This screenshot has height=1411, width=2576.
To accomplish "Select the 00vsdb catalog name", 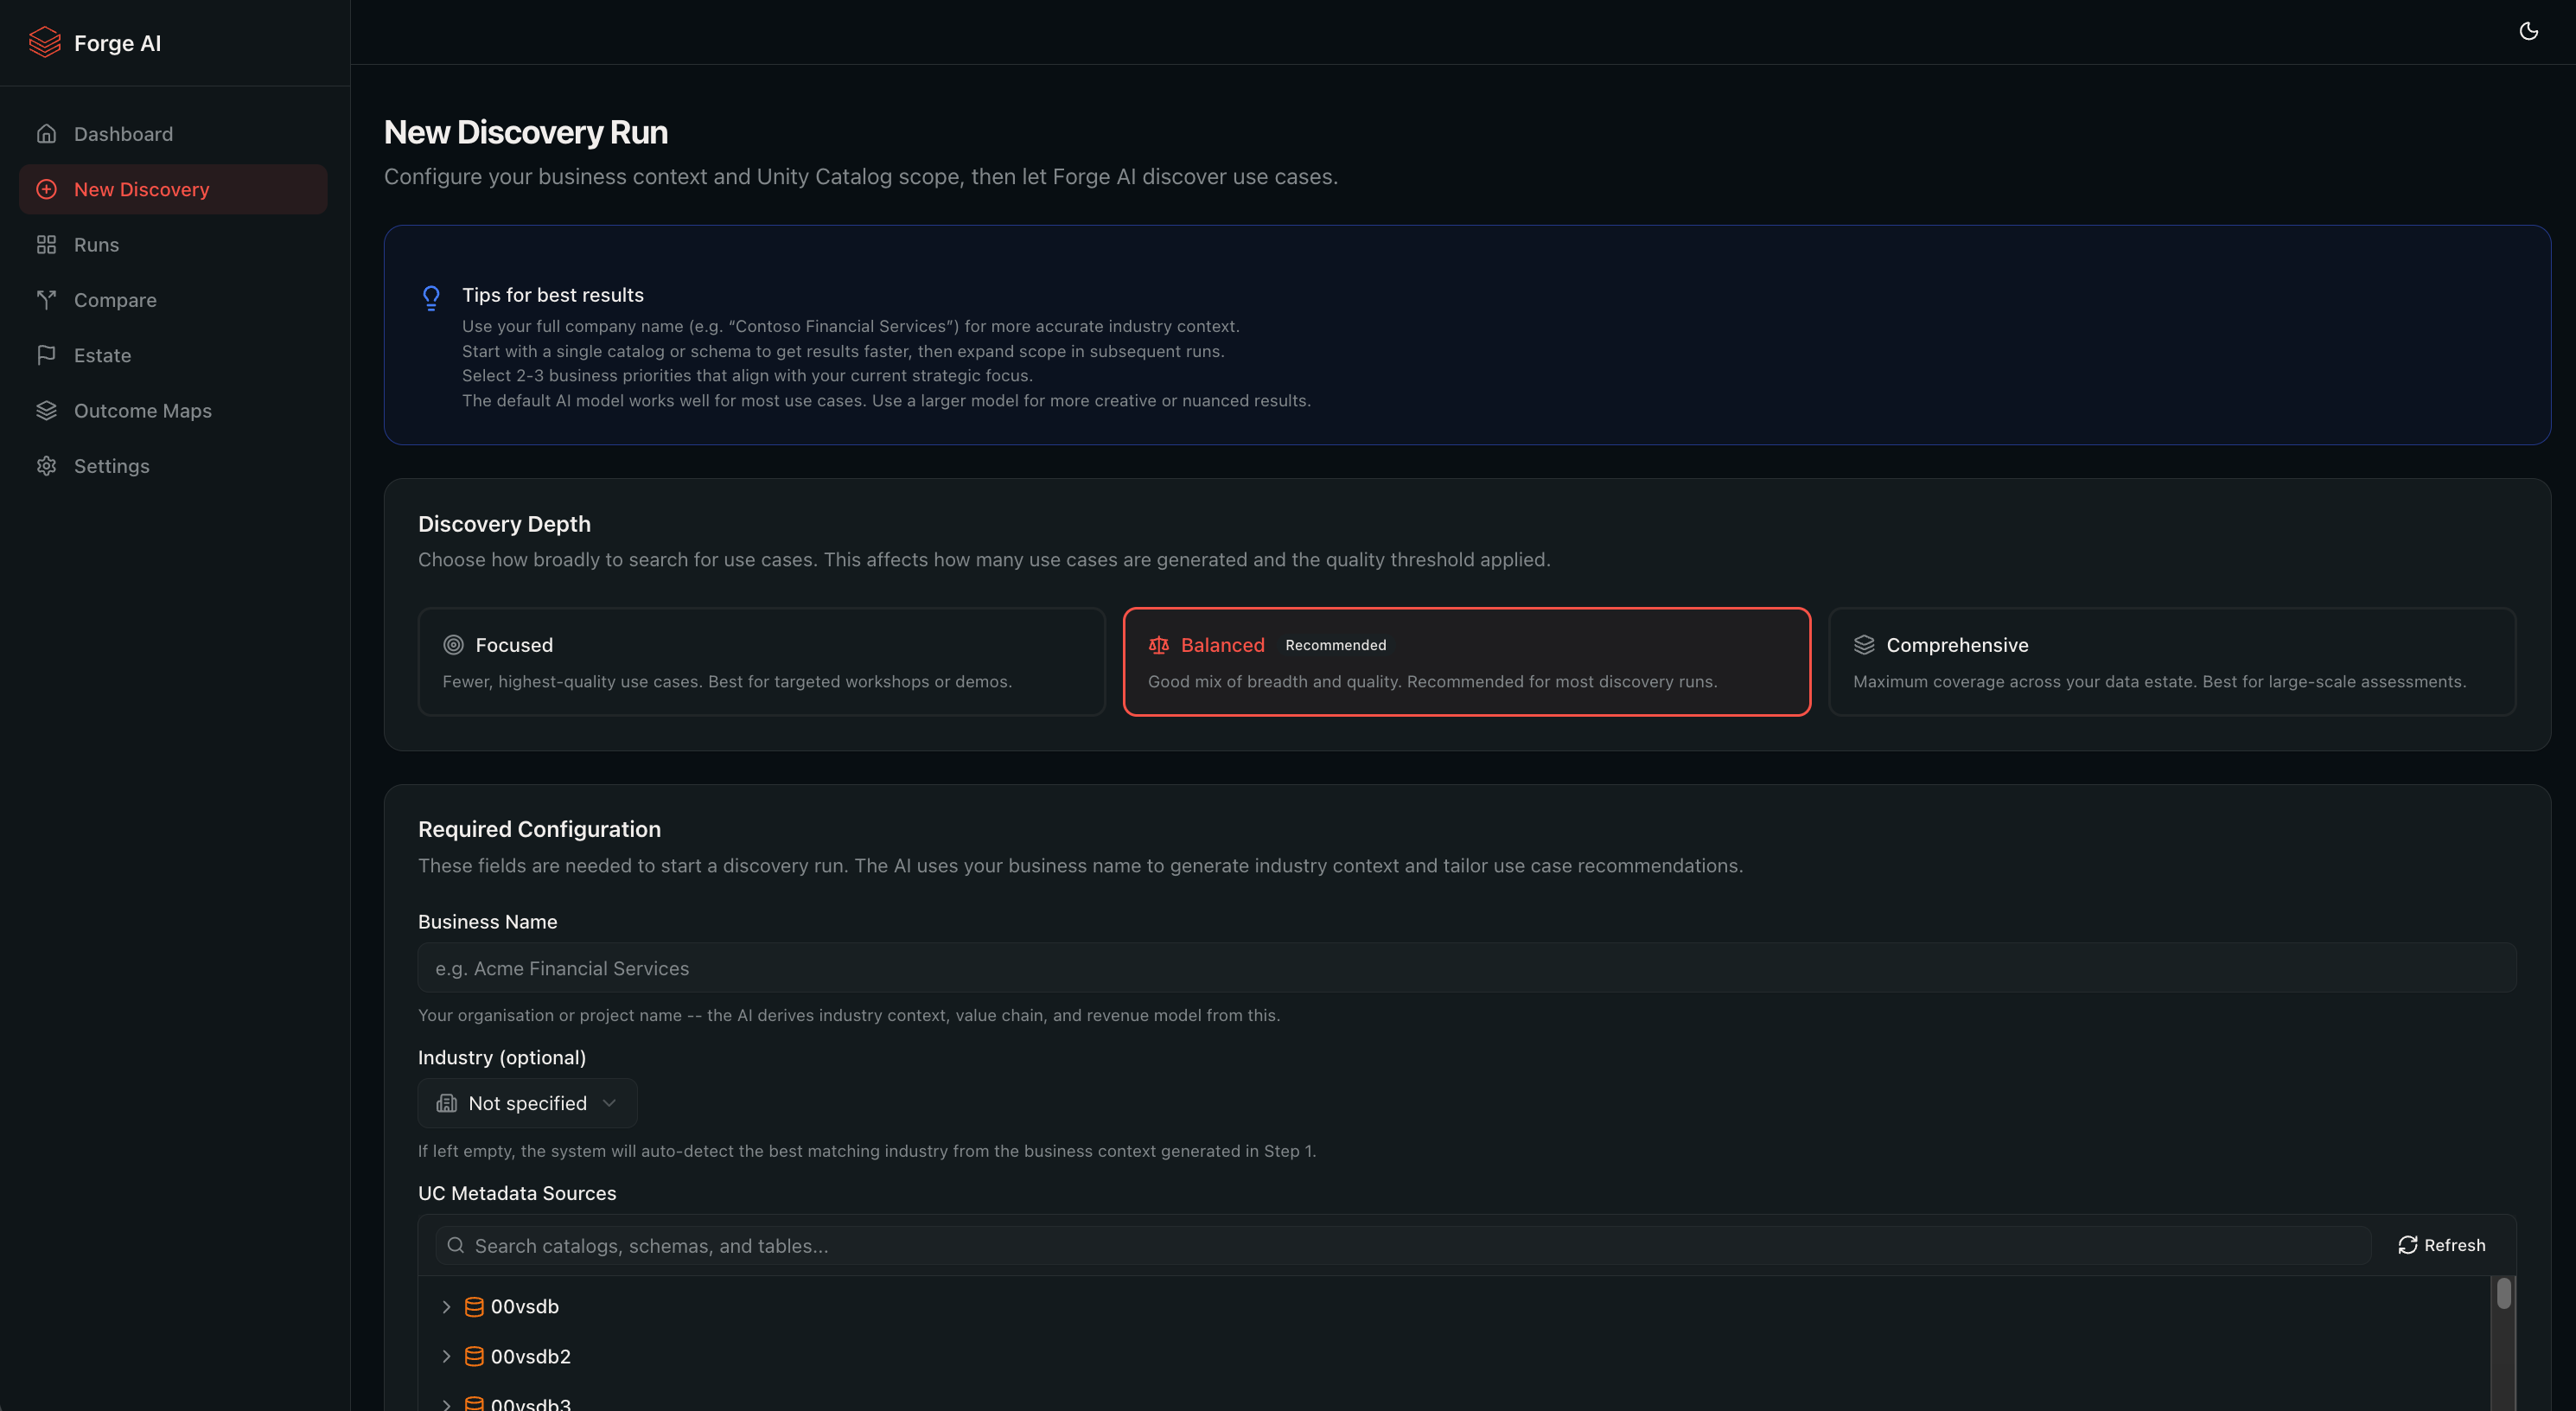I will coord(524,1307).
